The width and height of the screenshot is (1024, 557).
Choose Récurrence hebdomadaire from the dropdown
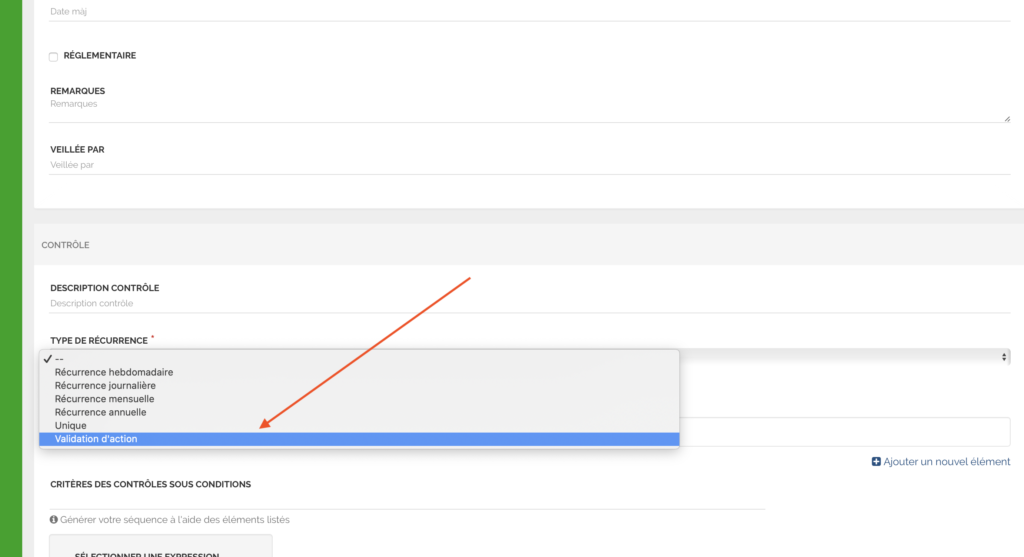(x=120, y=372)
